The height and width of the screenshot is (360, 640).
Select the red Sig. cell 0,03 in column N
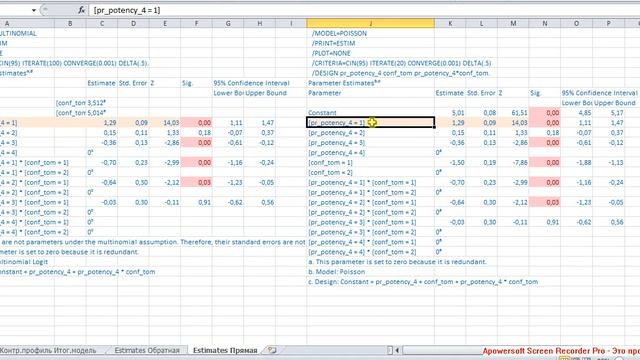pyautogui.click(x=544, y=202)
